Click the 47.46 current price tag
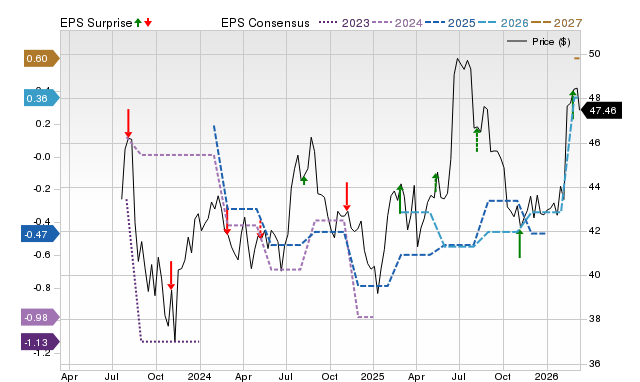This screenshot has width=640, height=382. pyautogui.click(x=601, y=111)
